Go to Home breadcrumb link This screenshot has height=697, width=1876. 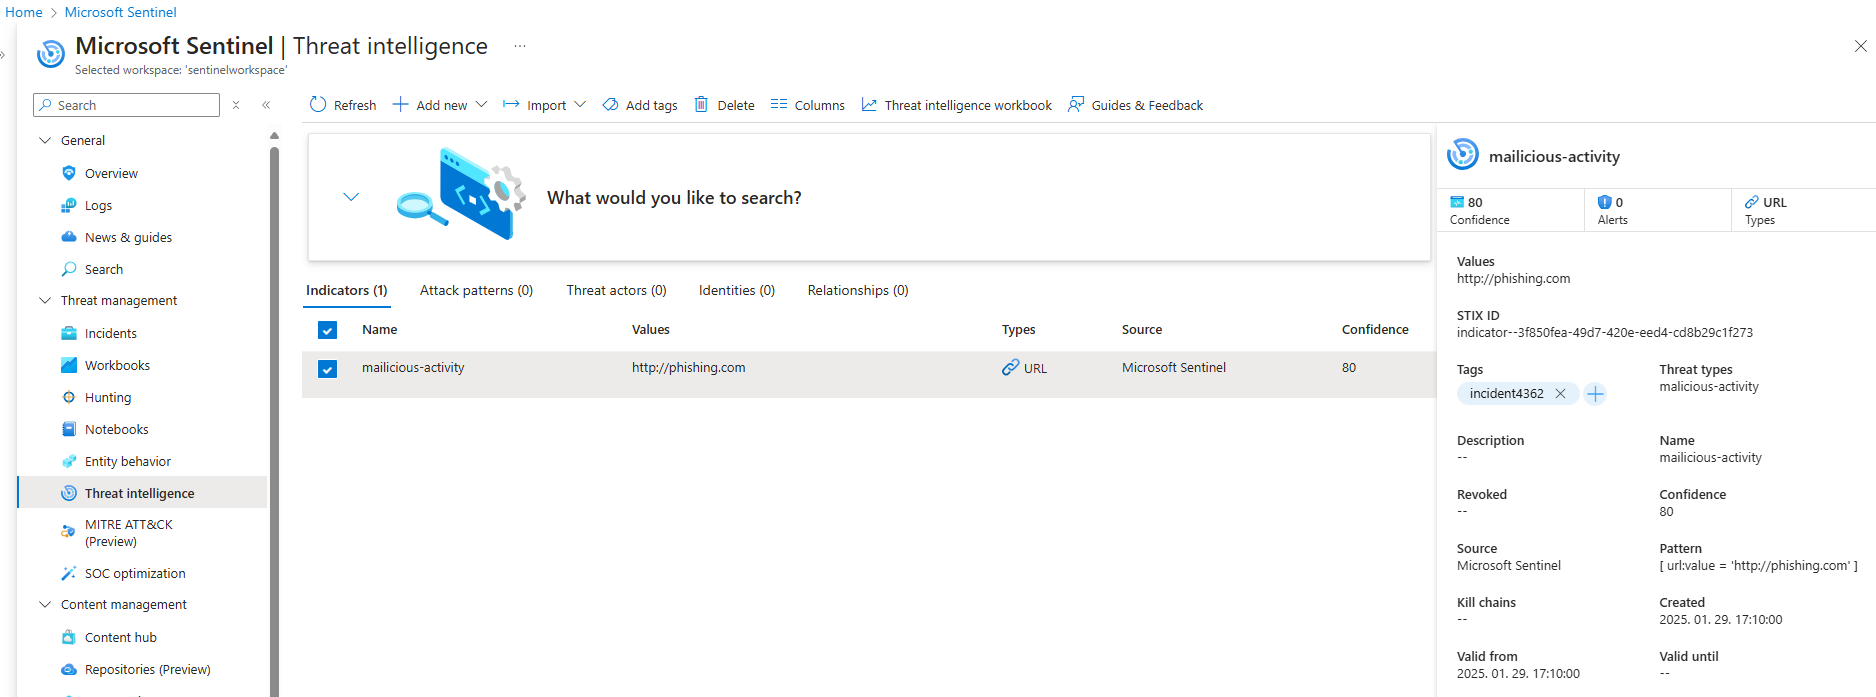[x=24, y=12]
